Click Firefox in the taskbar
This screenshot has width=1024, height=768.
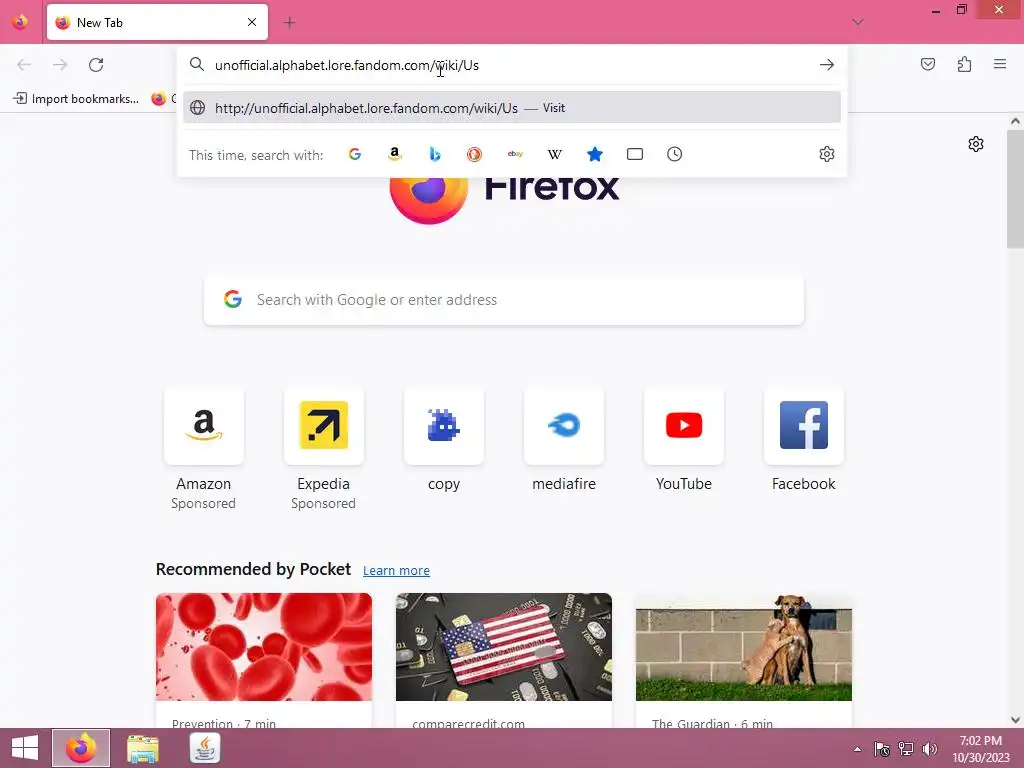click(x=81, y=748)
